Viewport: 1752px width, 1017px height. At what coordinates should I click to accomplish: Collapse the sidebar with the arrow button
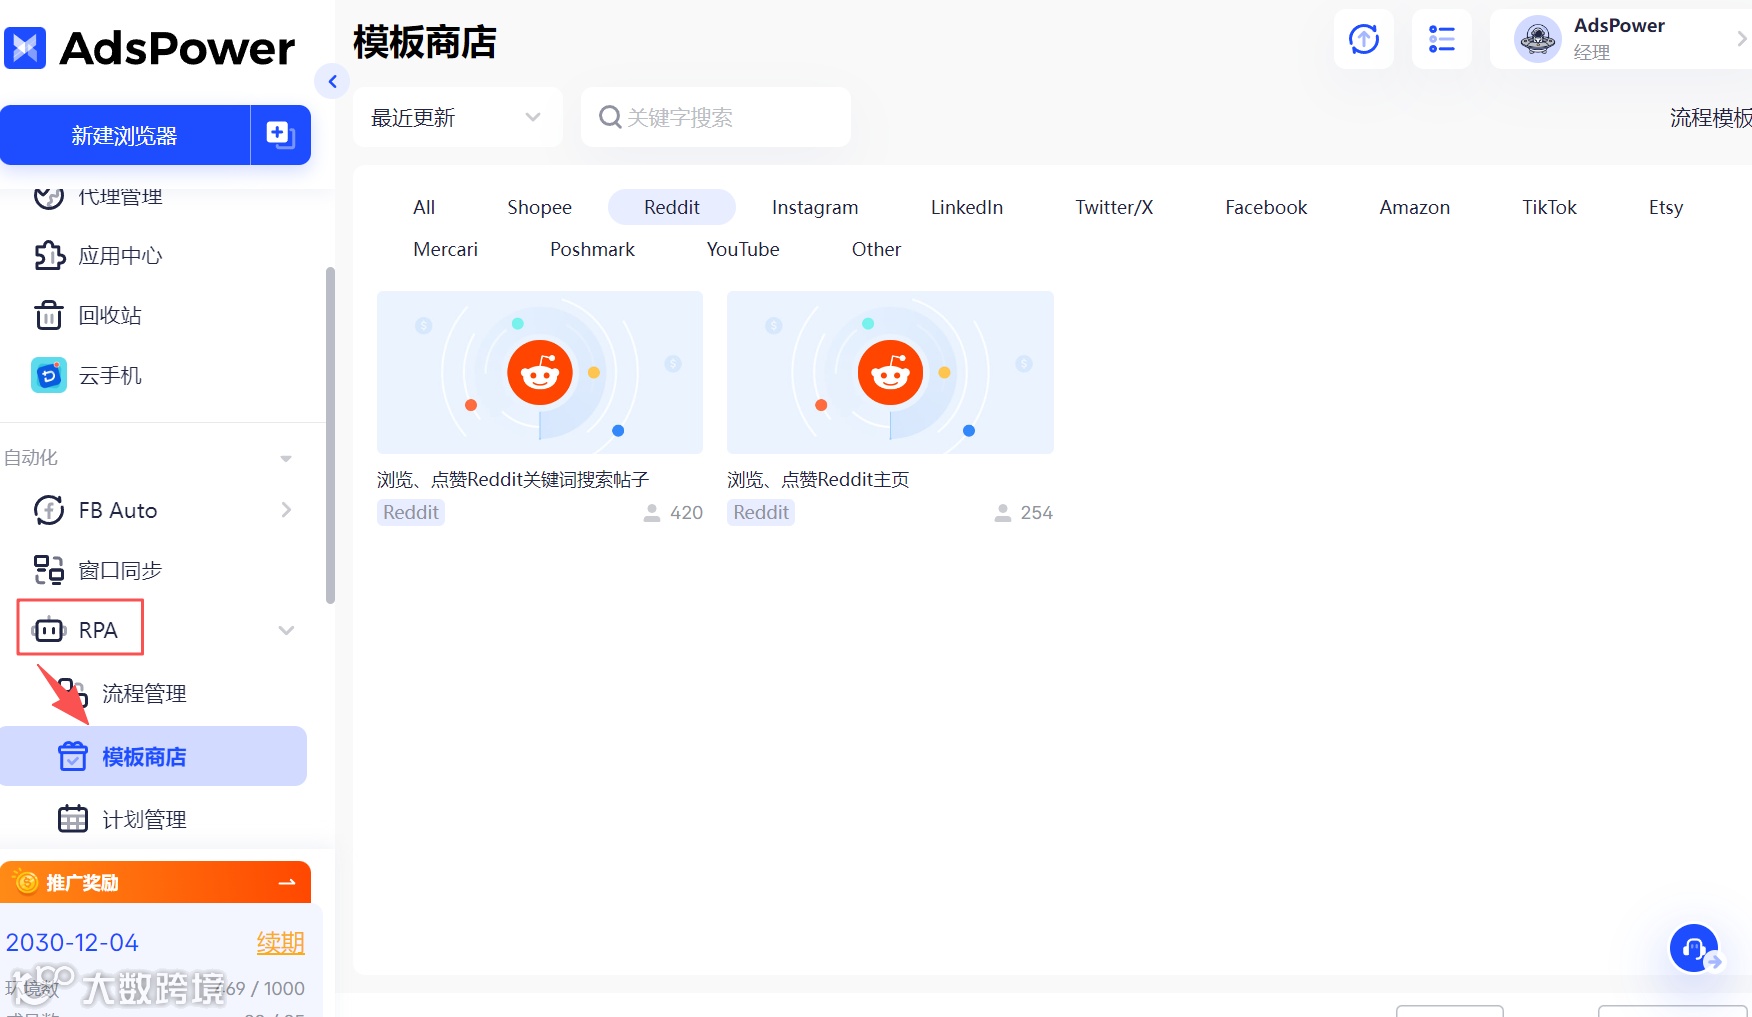pyautogui.click(x=332, y=81)
